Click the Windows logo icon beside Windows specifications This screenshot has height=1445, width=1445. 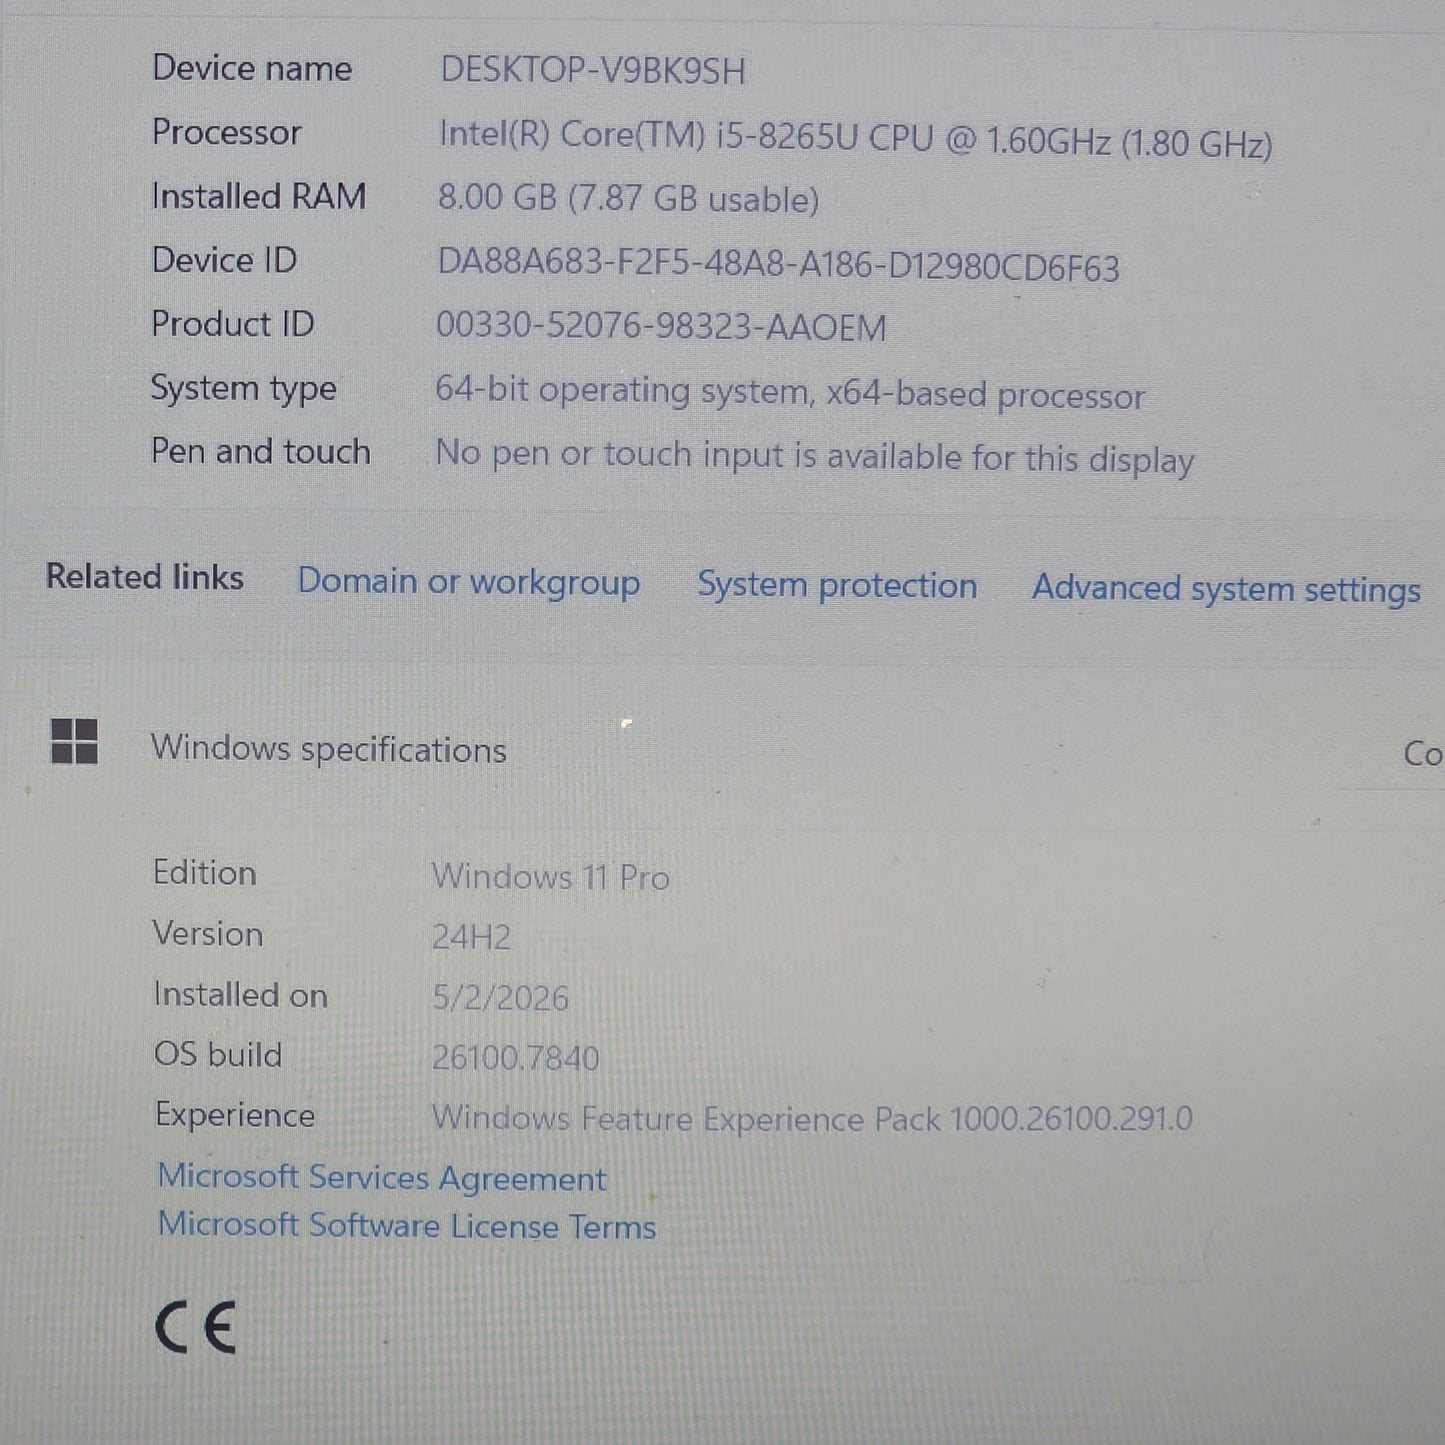pos(74,742)
